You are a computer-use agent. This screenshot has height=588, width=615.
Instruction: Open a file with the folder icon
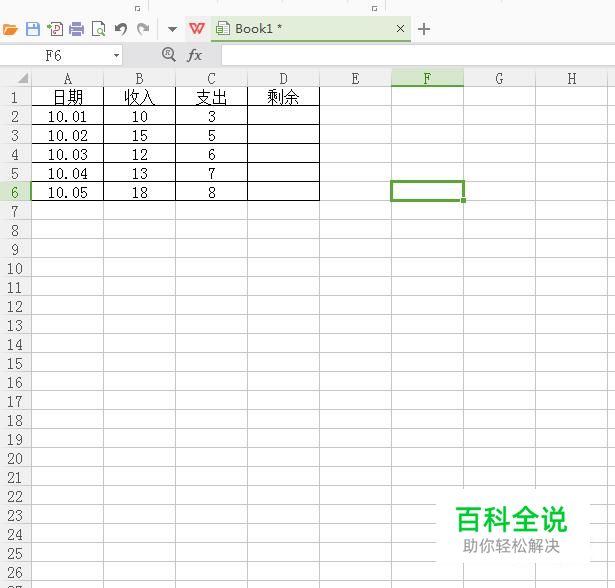click(x=10, y=29)
